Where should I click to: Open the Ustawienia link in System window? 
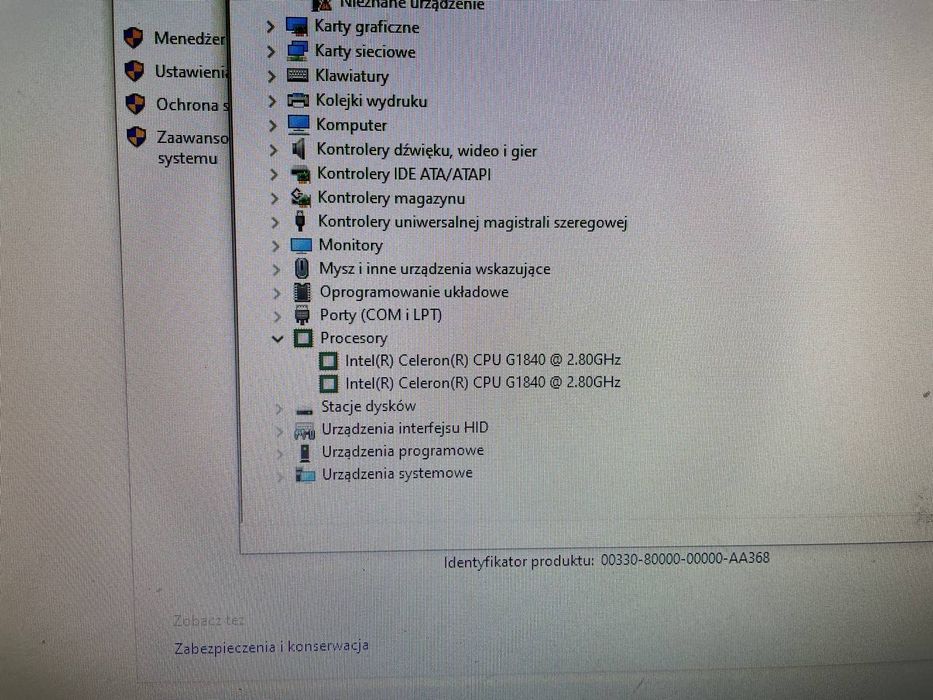point(191,72)
